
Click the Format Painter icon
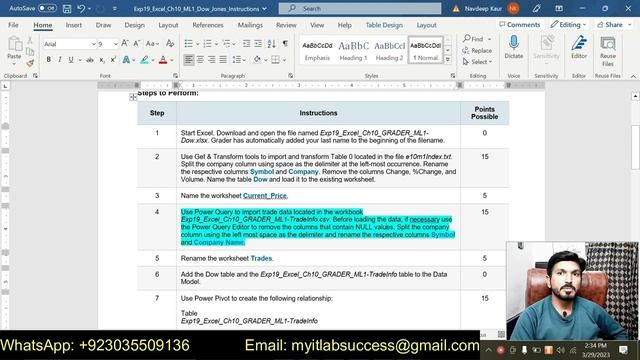click(30, 63)
